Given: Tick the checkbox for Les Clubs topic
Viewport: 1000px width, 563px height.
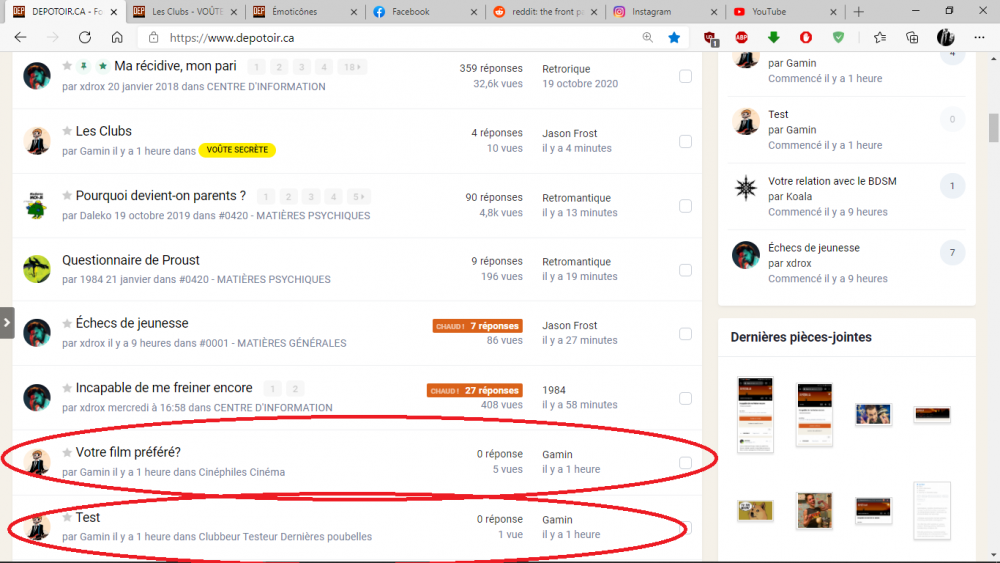Looking at the screenshot, I should (x=685, y=141).
